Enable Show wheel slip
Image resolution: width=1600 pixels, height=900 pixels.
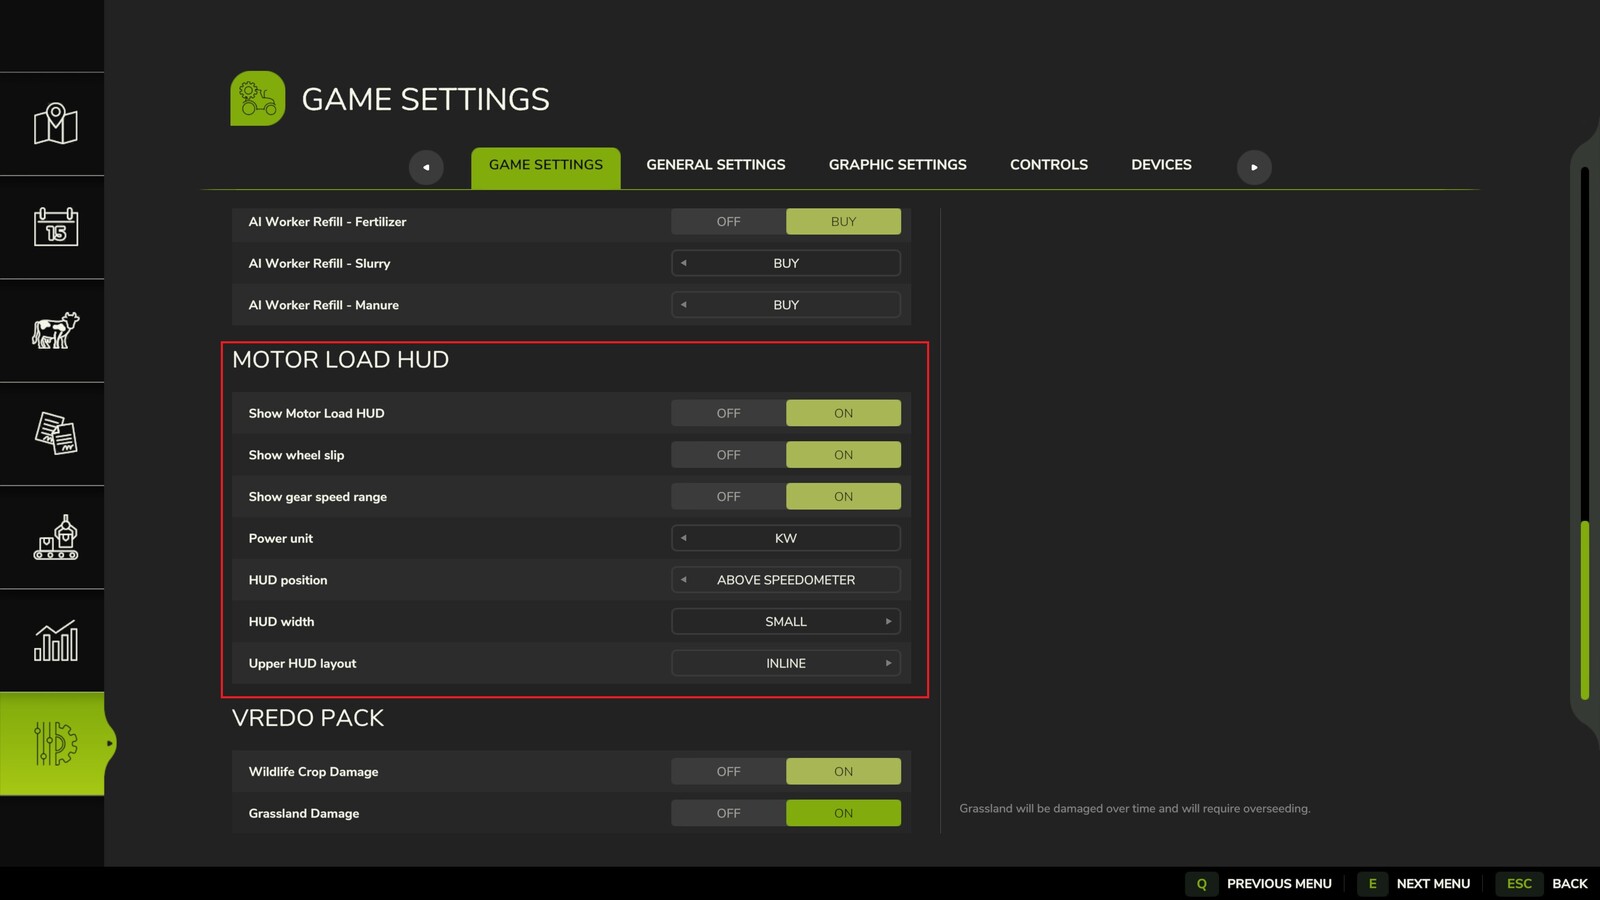pyautogui.click(x=843, y=455)
